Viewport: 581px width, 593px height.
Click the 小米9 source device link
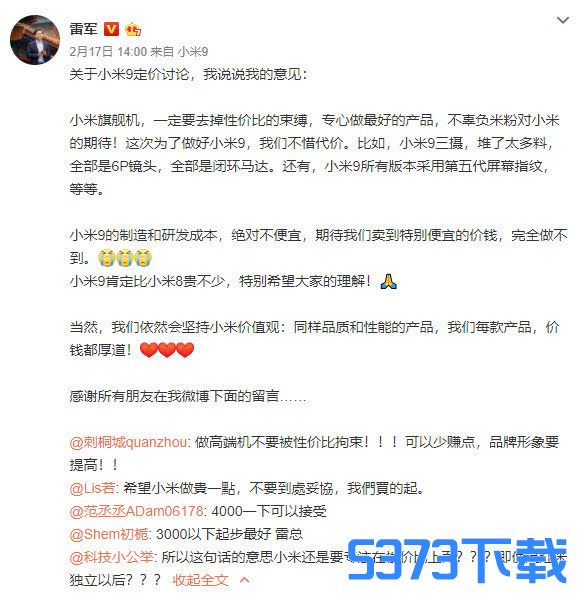(193, 51)
